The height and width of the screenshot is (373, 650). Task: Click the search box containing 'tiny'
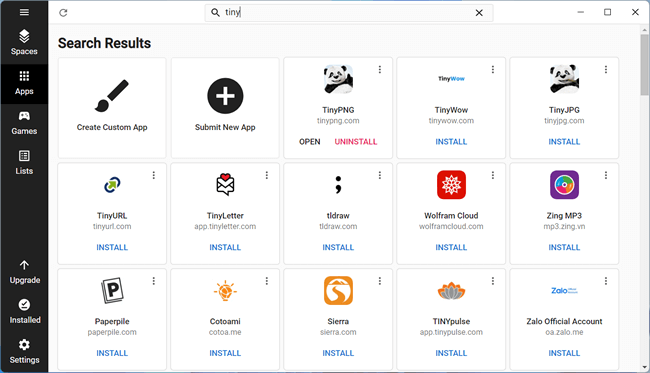[x=349, y=12]
